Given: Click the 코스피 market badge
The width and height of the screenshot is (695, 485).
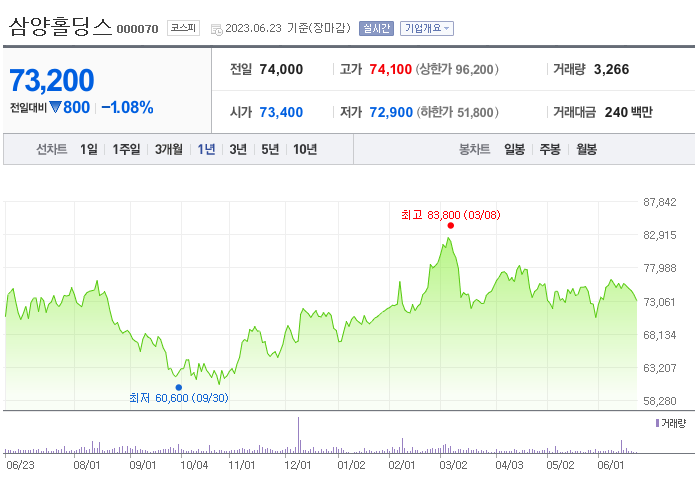Looking at the screenshot, I should [183, 28].
